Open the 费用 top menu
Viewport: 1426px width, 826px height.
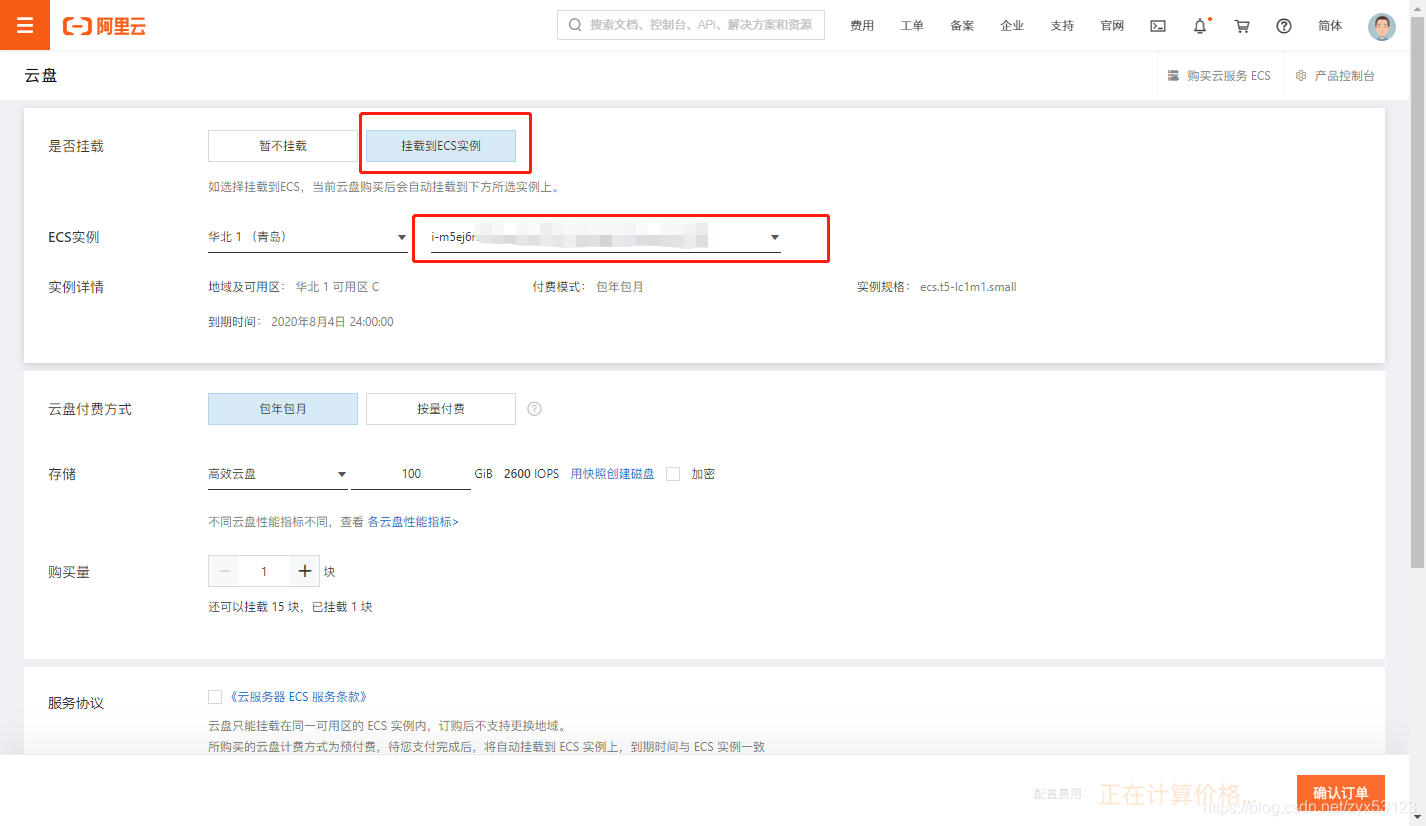(x=862, y=26)
